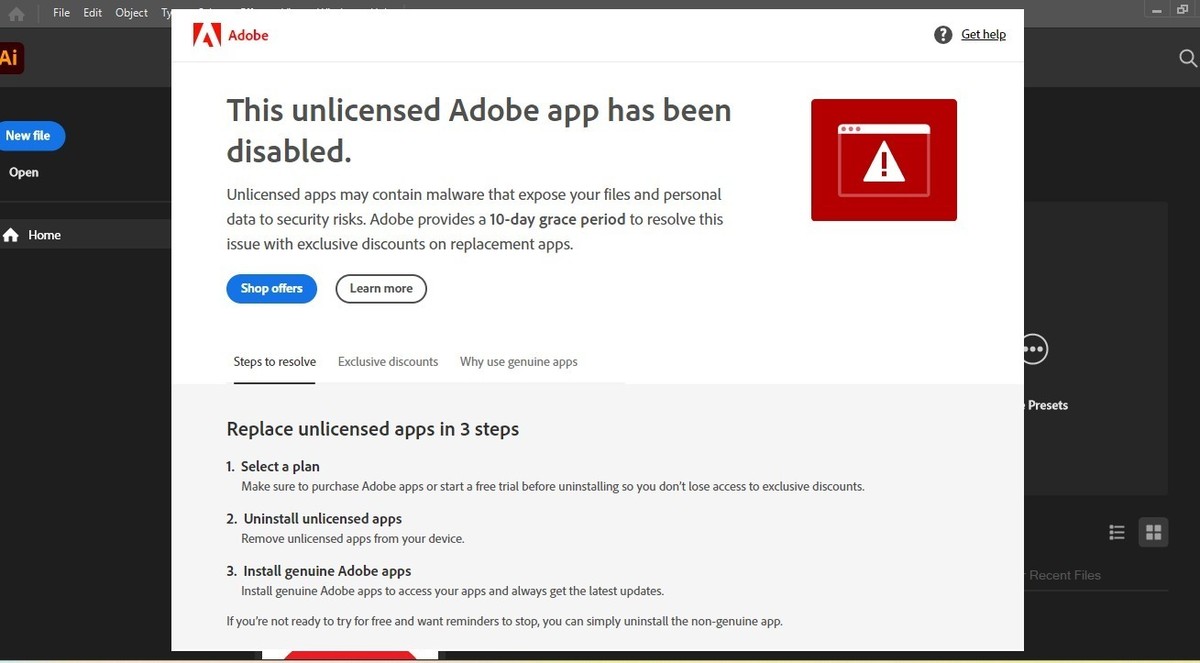This screenshot has height=663, width=1200.
Task: Open the Edit menu
Action: click(93, 13)
